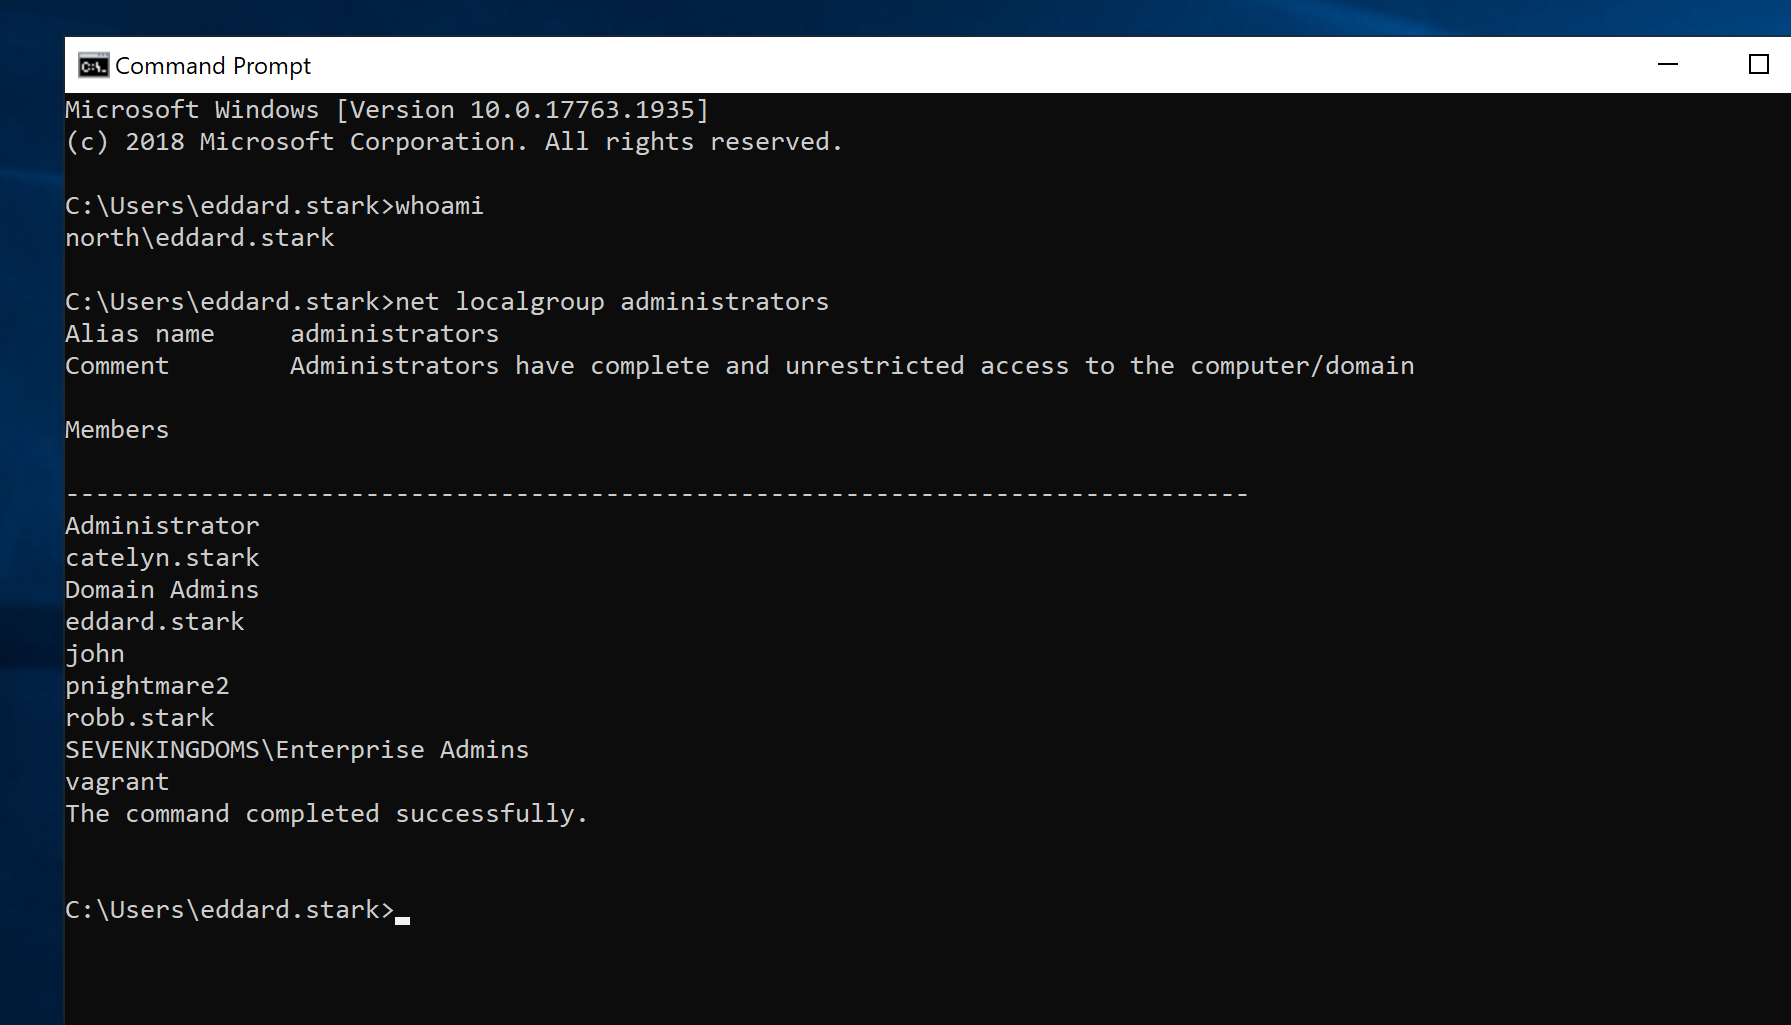Click the vagrant member entry
Viewport: 1791px width, 1025px height.
point(117,782)
